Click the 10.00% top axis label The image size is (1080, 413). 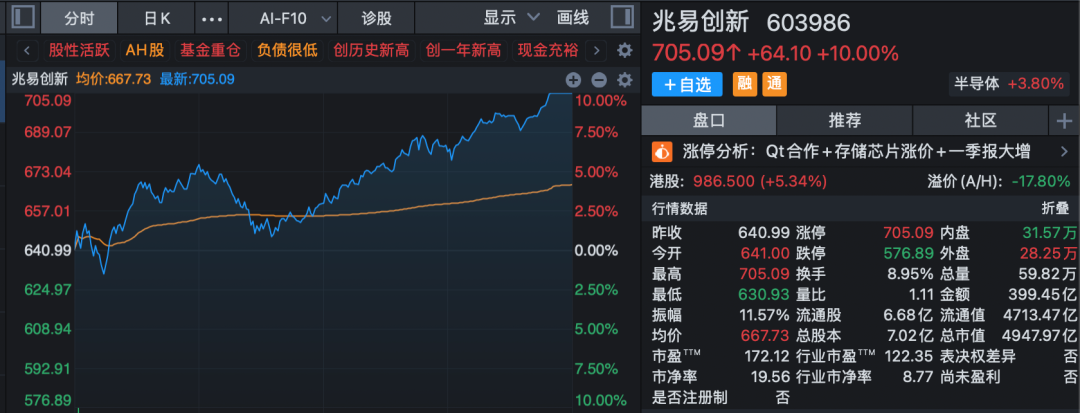click(x=603, y=100)
